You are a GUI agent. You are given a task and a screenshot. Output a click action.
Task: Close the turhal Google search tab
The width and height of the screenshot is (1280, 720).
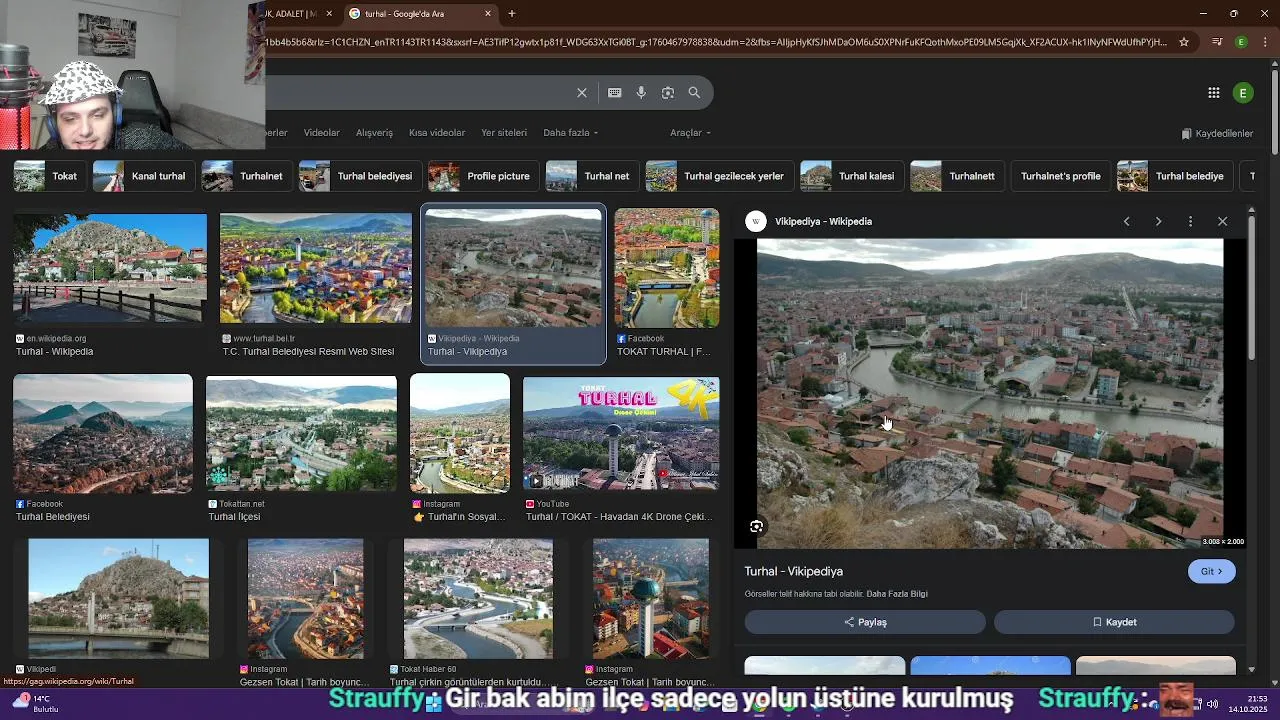pyautogui.click(x=488, y=14)
